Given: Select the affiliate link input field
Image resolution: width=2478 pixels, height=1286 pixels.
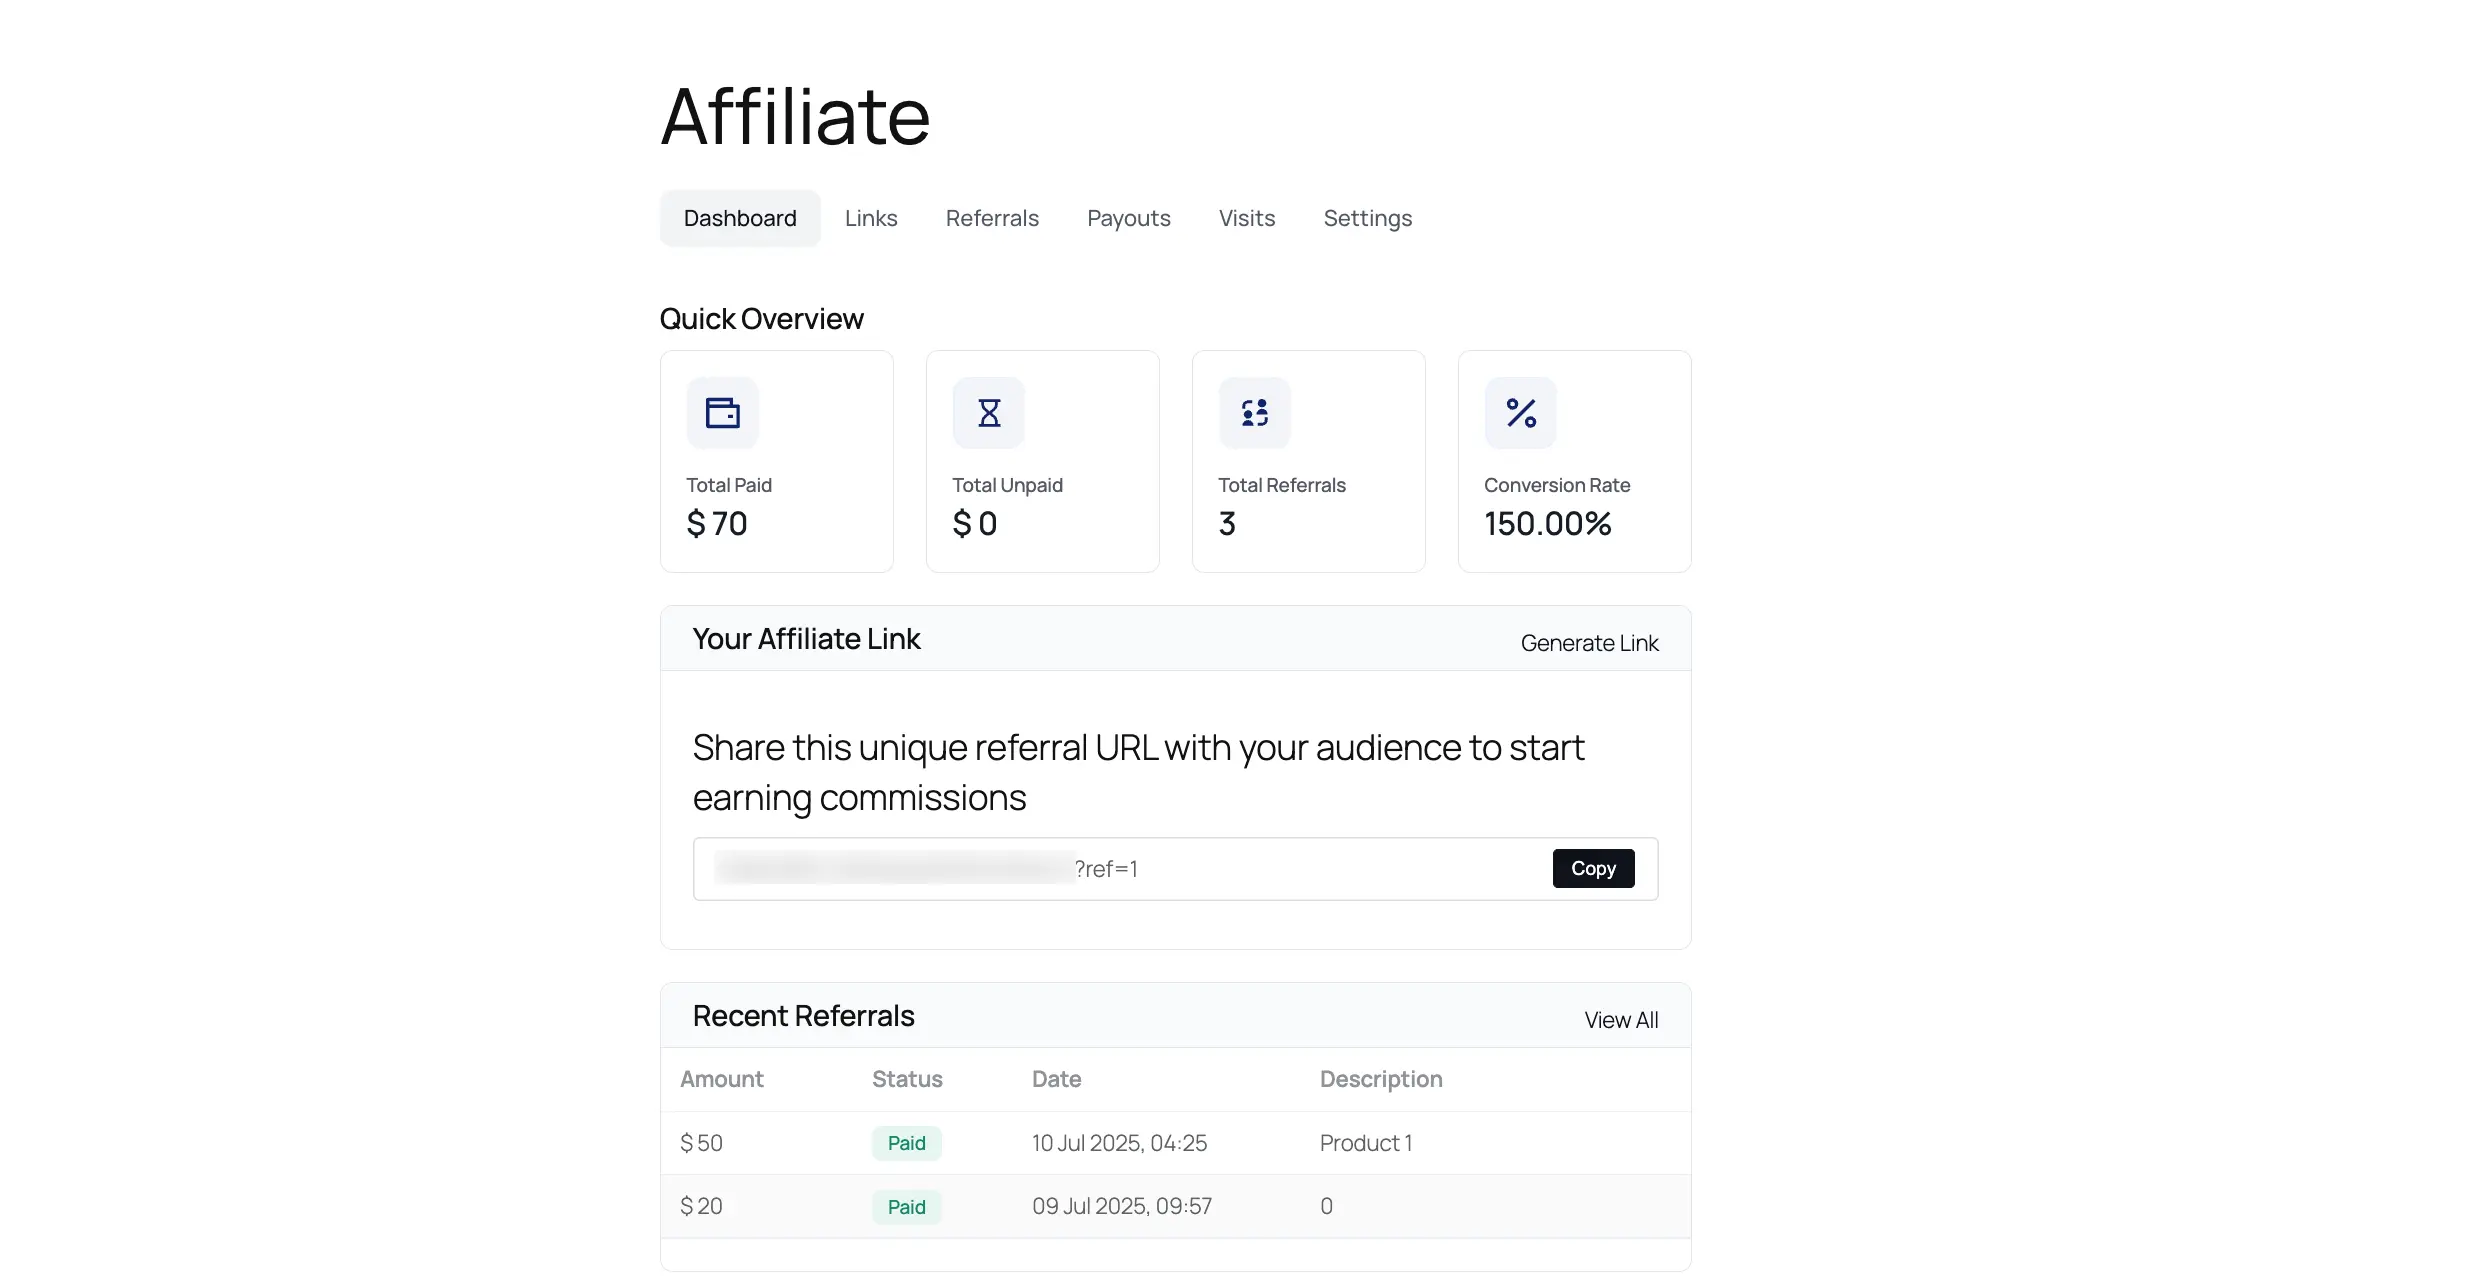Looking at the screenshot, I should [1100, 868].
